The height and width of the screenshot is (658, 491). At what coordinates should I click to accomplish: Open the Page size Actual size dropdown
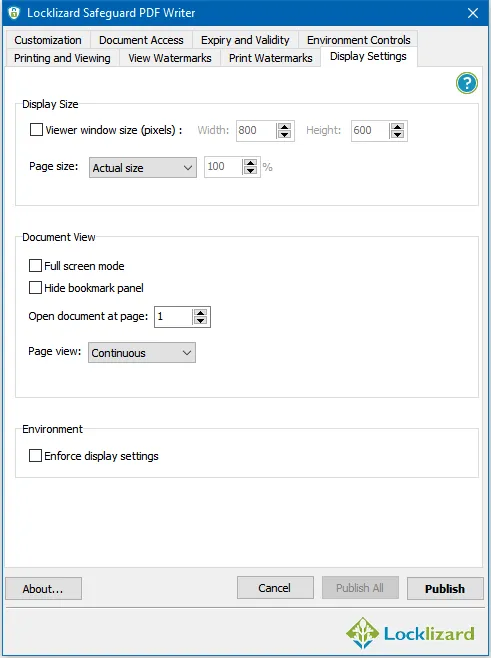pyautogui.click(x=143, y=168)
